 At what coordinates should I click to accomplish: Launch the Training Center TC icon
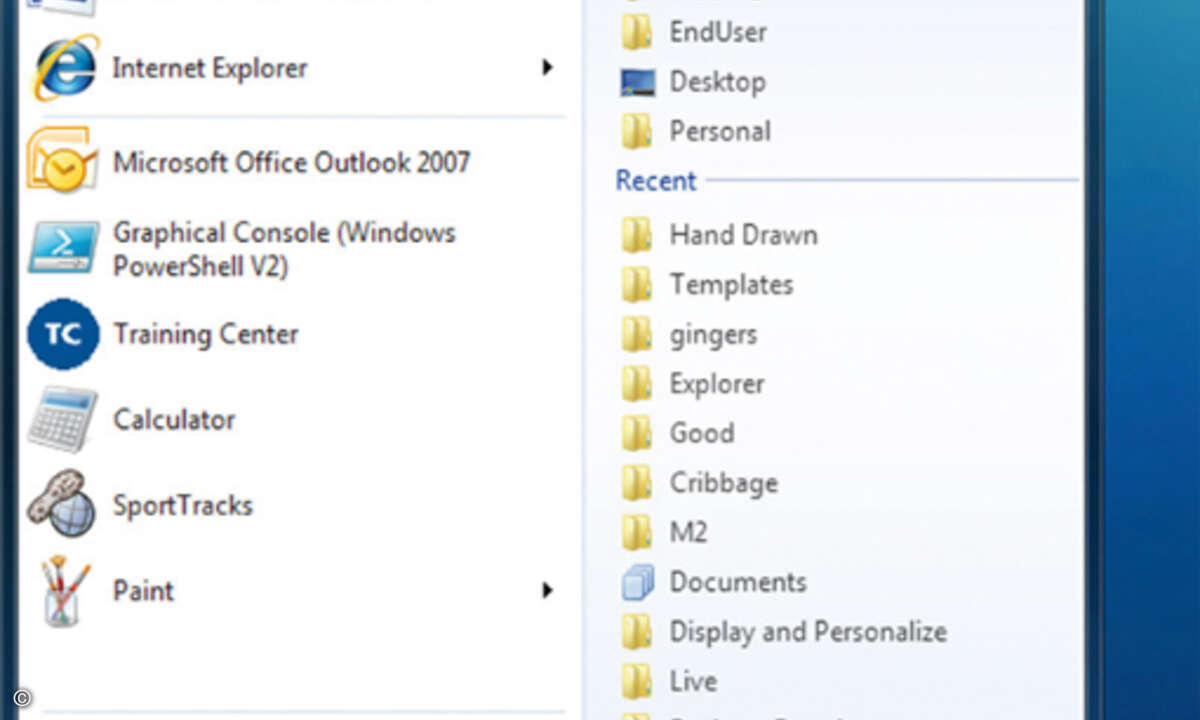[x=63, y=334]
